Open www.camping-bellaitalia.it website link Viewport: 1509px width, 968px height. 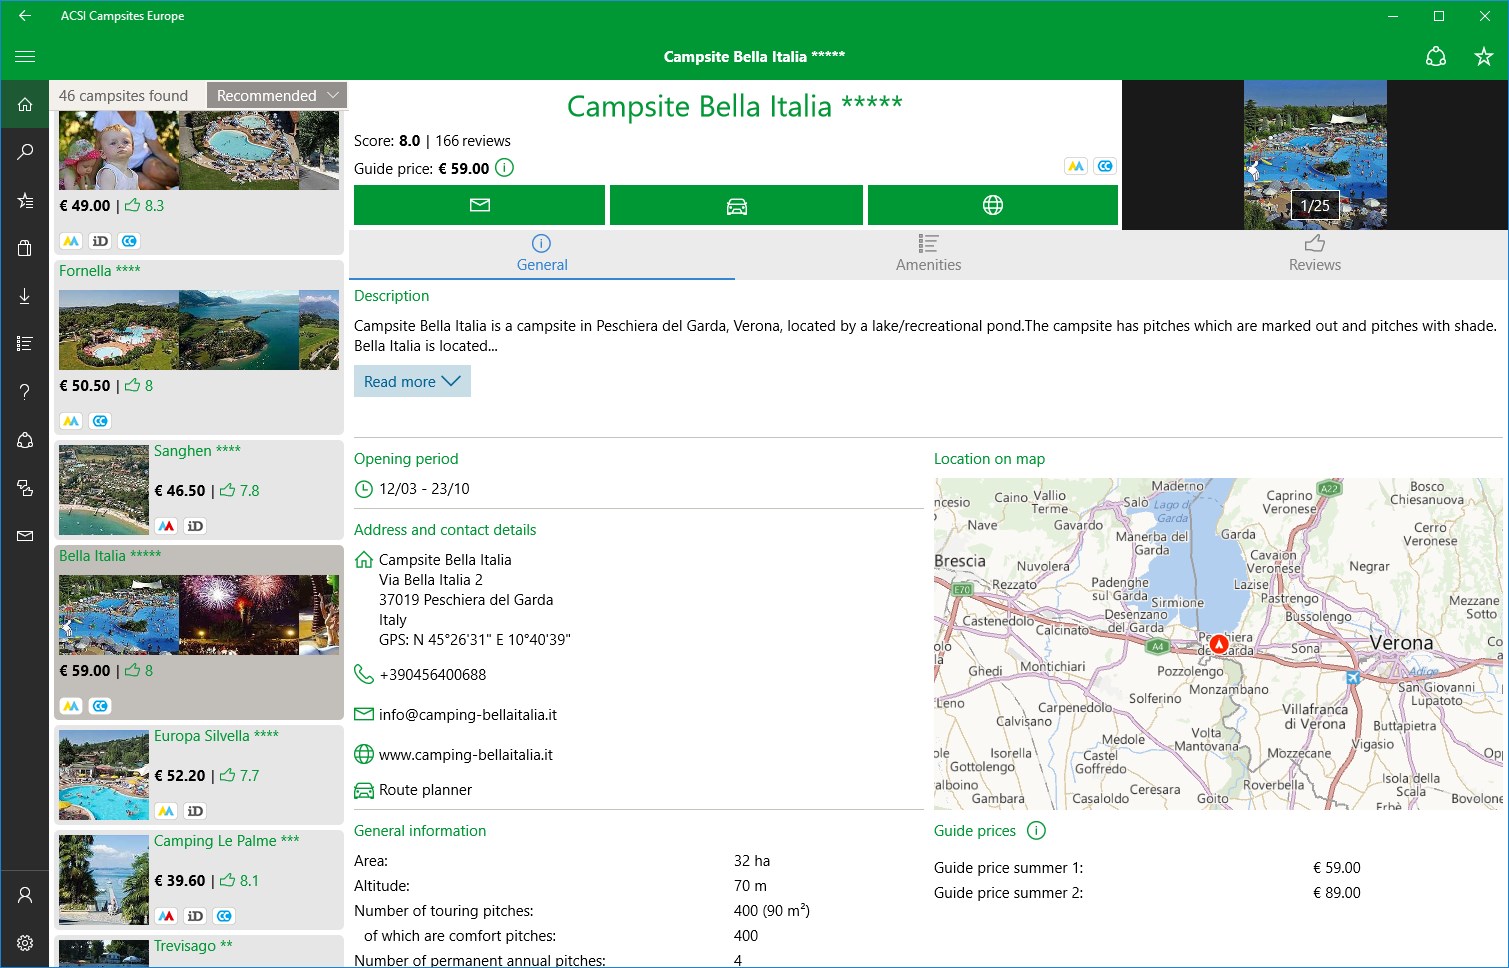[465, 754]
